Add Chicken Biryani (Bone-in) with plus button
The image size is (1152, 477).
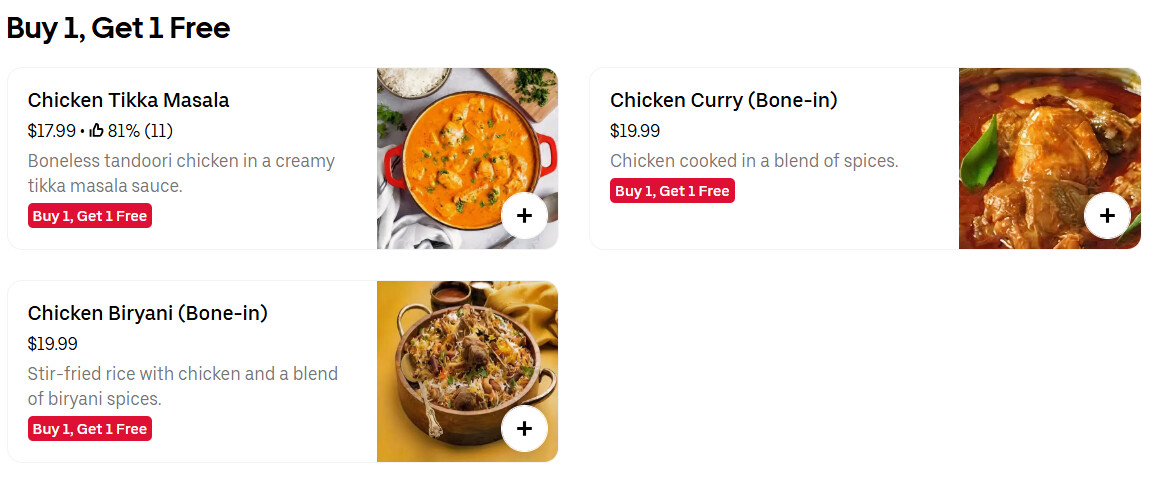tap(524, 429)
